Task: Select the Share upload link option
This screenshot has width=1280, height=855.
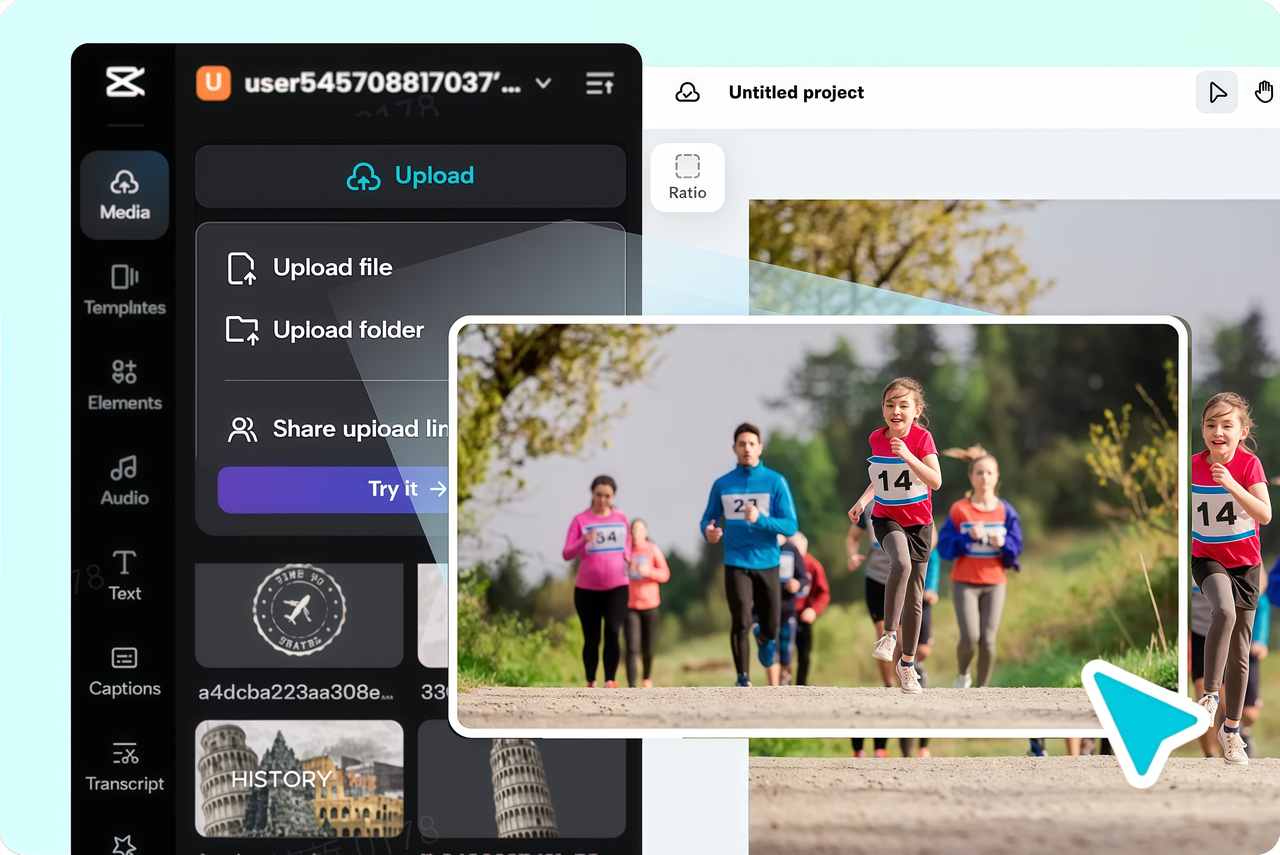Action: [338, 429]
